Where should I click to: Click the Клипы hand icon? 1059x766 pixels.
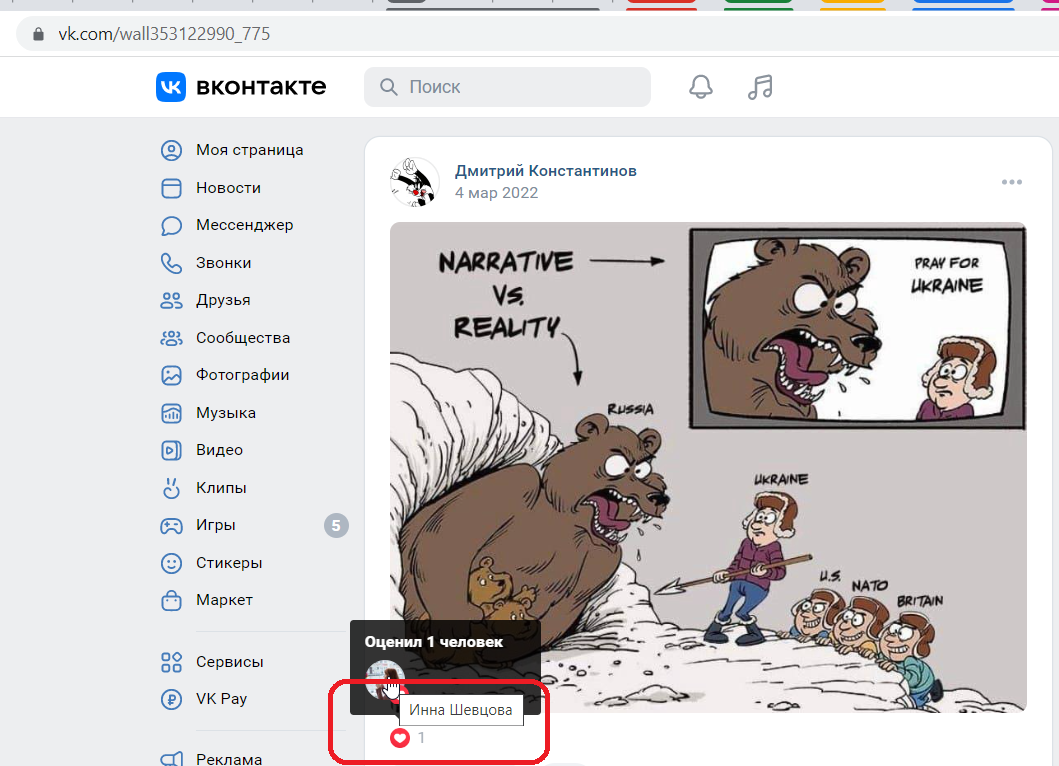coord(172,488)
